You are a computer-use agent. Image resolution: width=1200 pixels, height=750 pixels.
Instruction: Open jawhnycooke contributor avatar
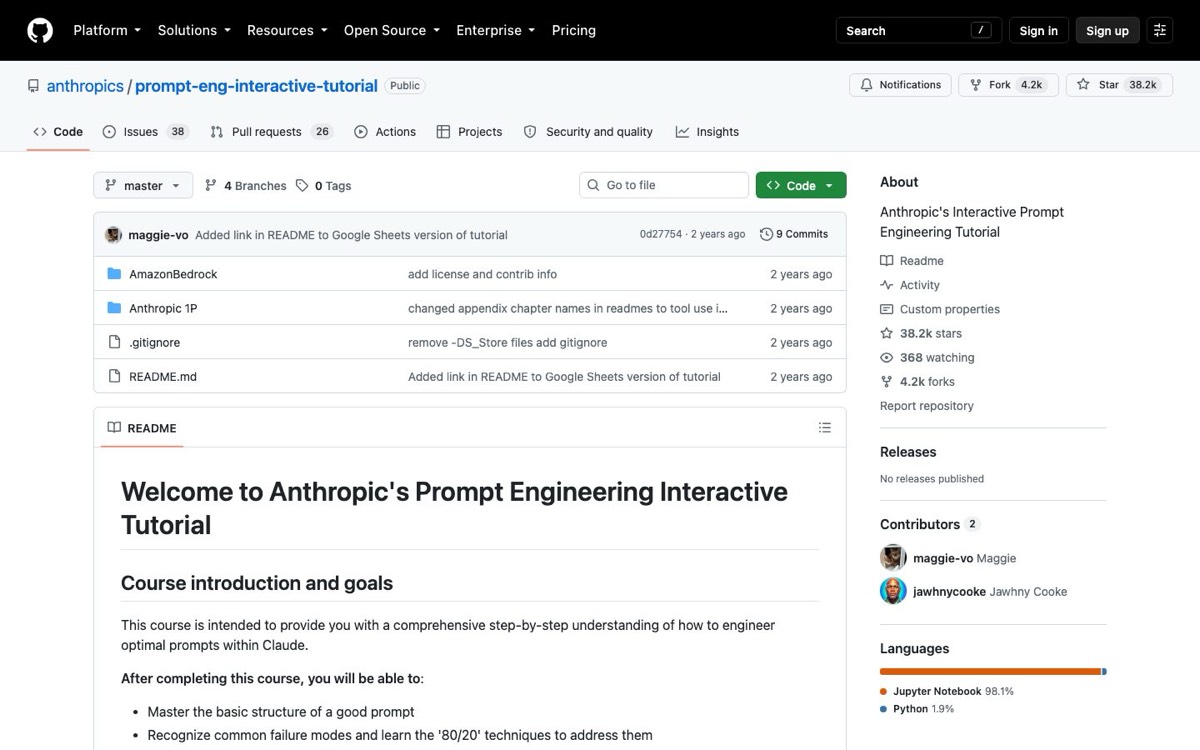coord(893,591)
